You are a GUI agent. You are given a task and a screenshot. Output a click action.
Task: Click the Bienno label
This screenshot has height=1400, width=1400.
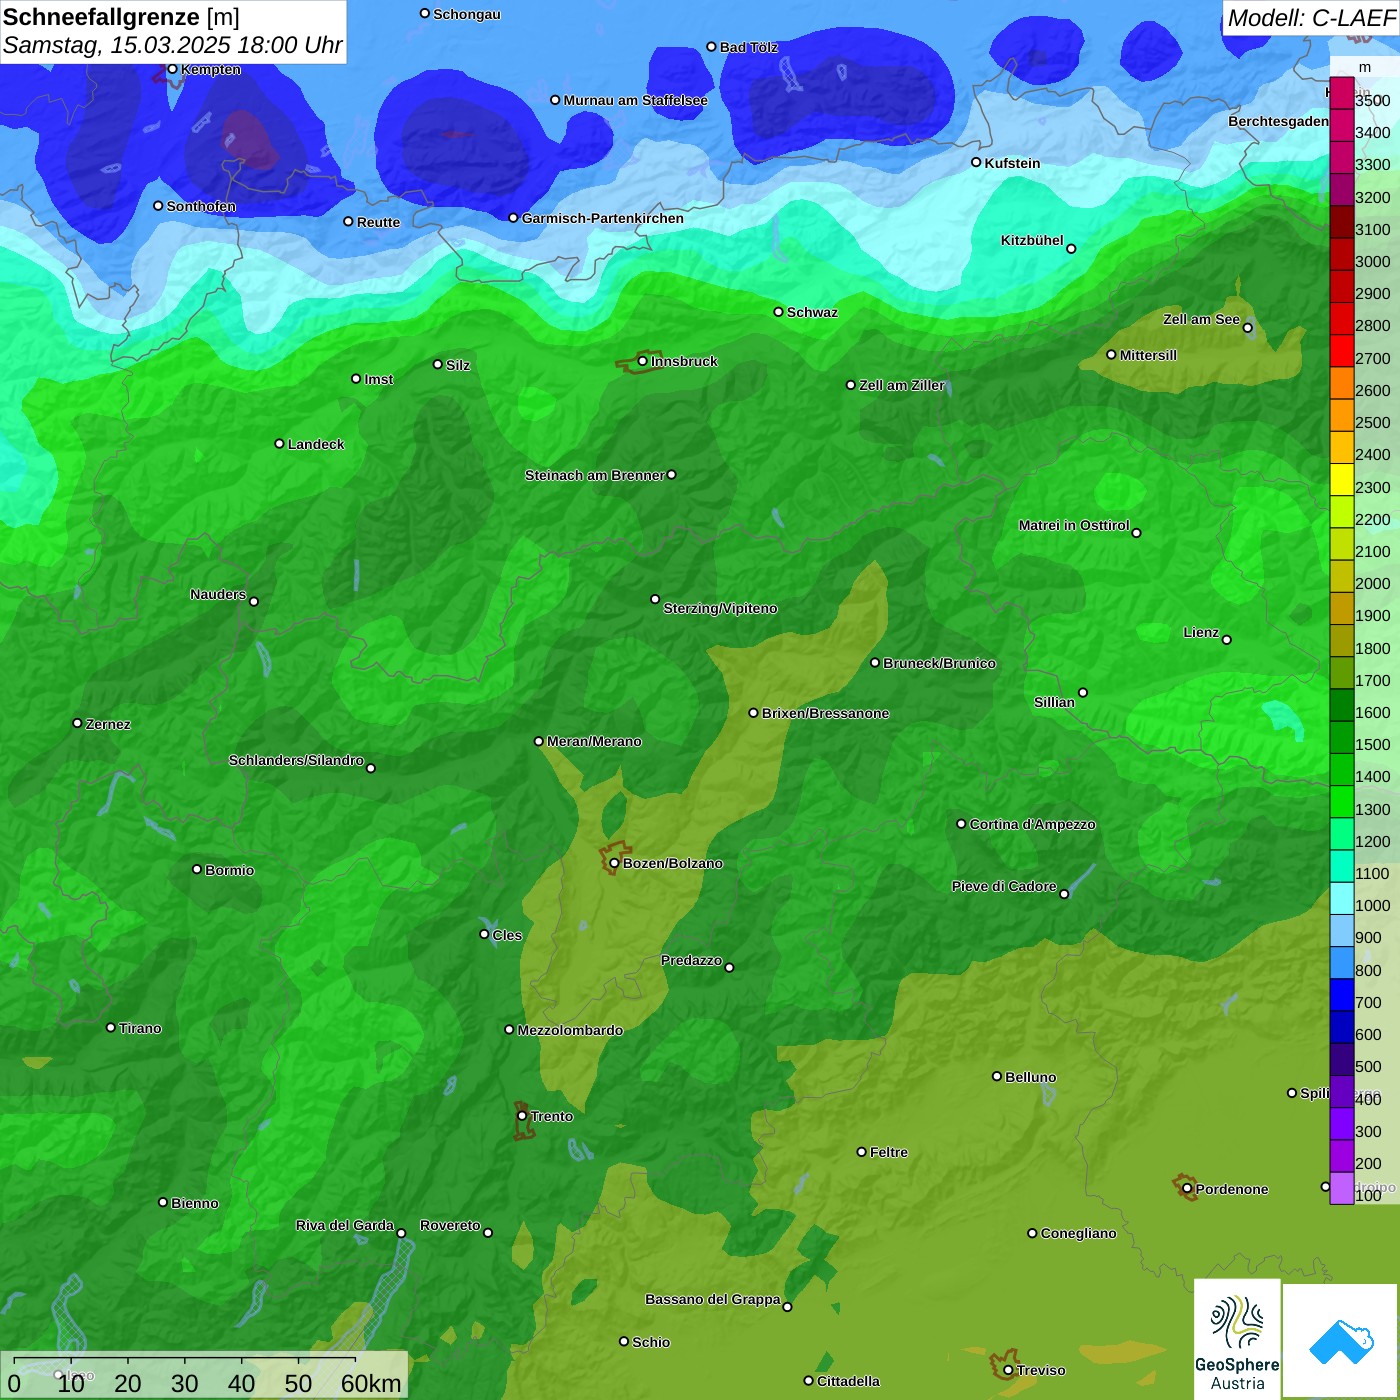(195, 1203)
